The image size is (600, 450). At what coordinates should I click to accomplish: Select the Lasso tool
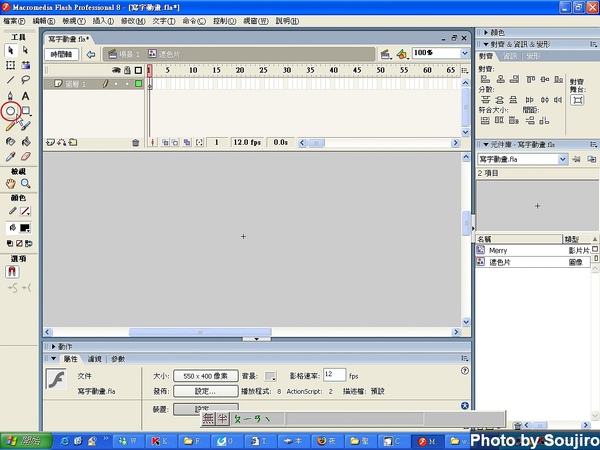26,80
